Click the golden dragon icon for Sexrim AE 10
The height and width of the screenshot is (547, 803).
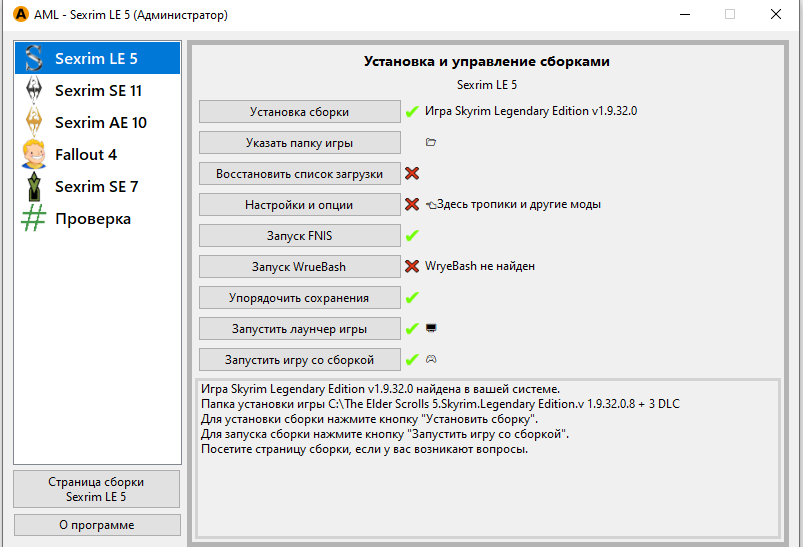pyautogui.click(x=34, y=122)
